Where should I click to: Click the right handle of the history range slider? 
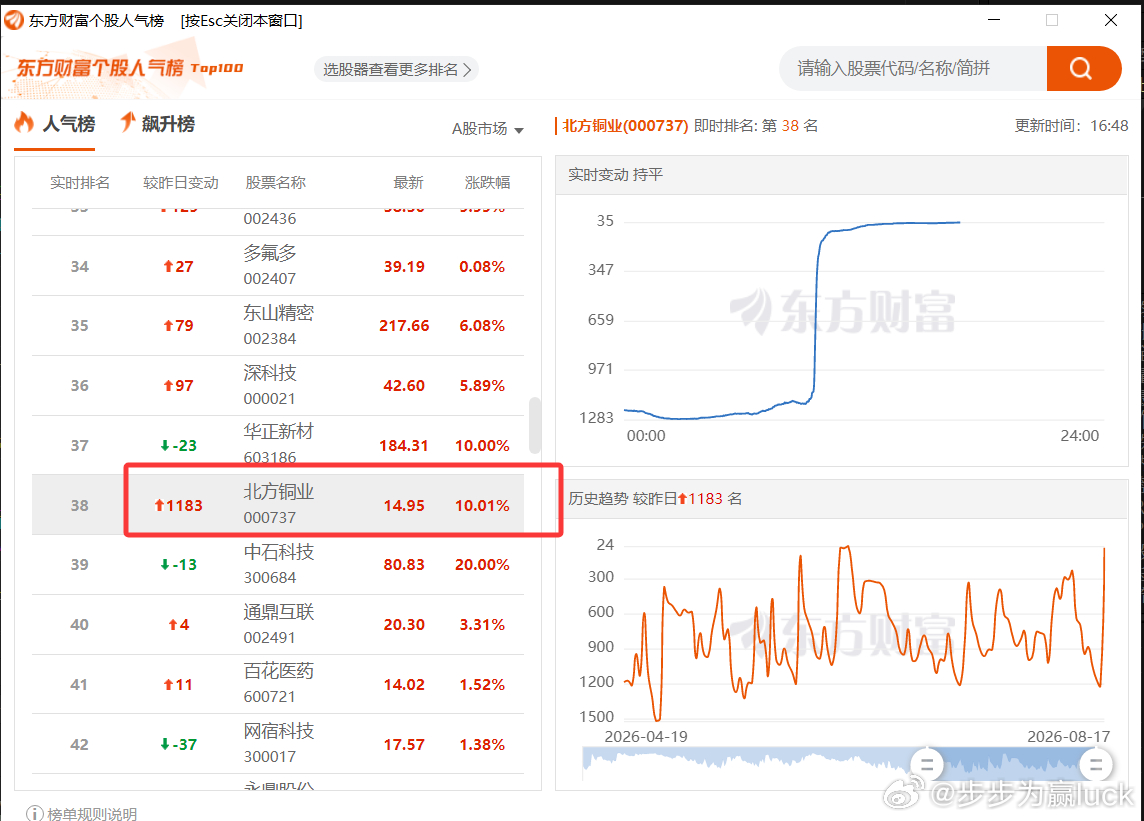pos(1096,765)
